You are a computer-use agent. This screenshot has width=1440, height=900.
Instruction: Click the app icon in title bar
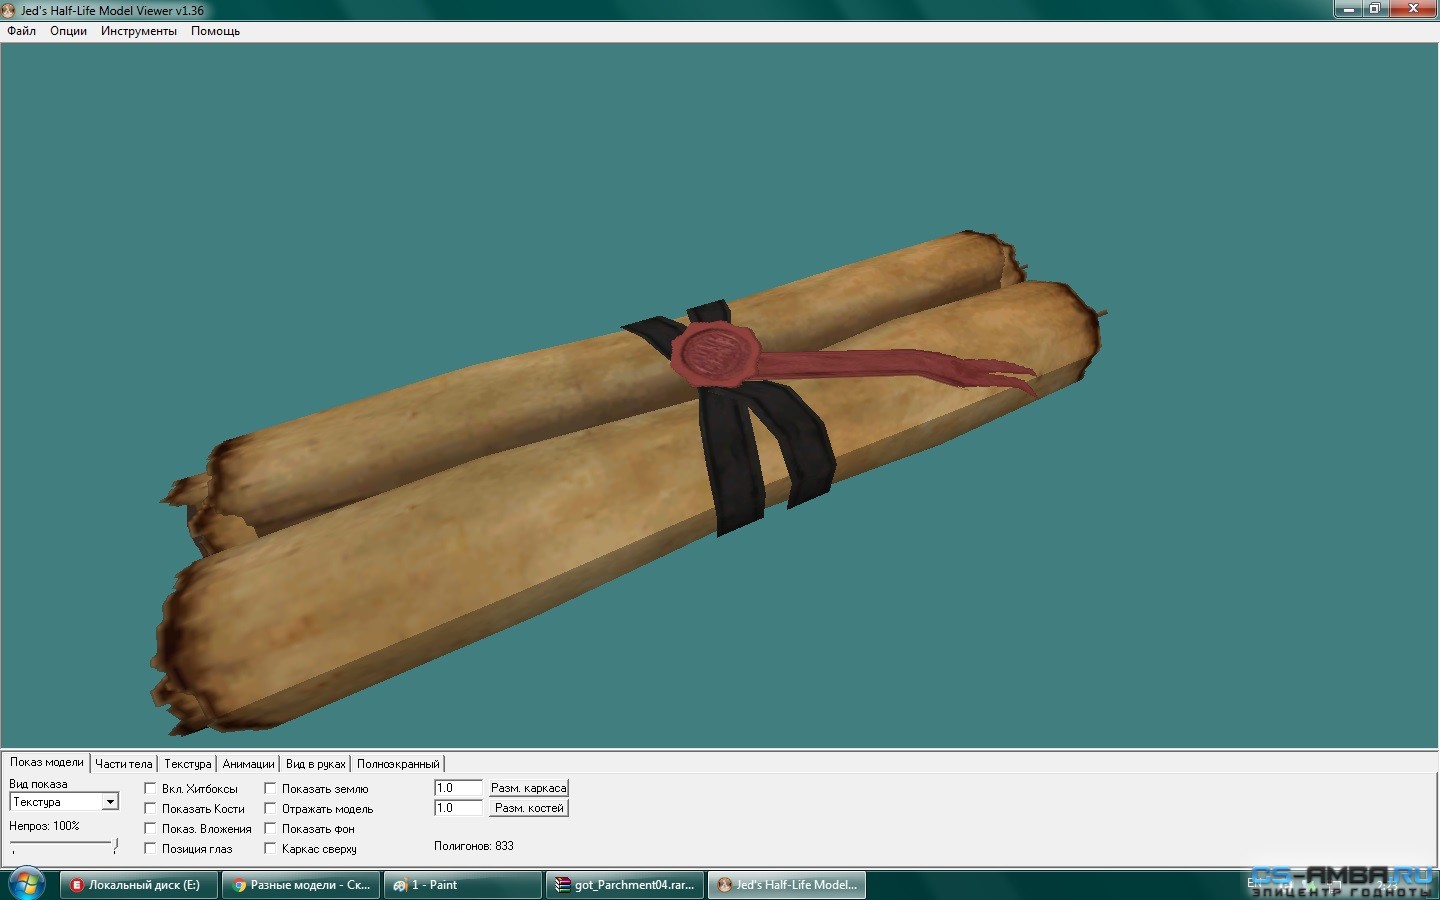(9, 10)
